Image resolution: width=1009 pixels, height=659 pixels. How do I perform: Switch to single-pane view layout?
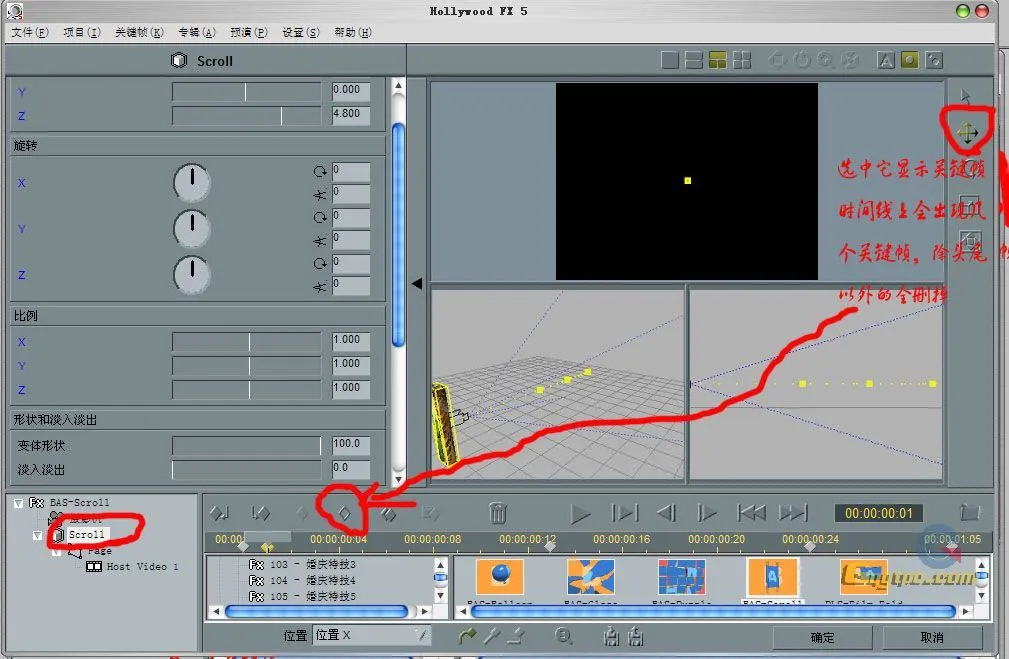pos(670,61)
